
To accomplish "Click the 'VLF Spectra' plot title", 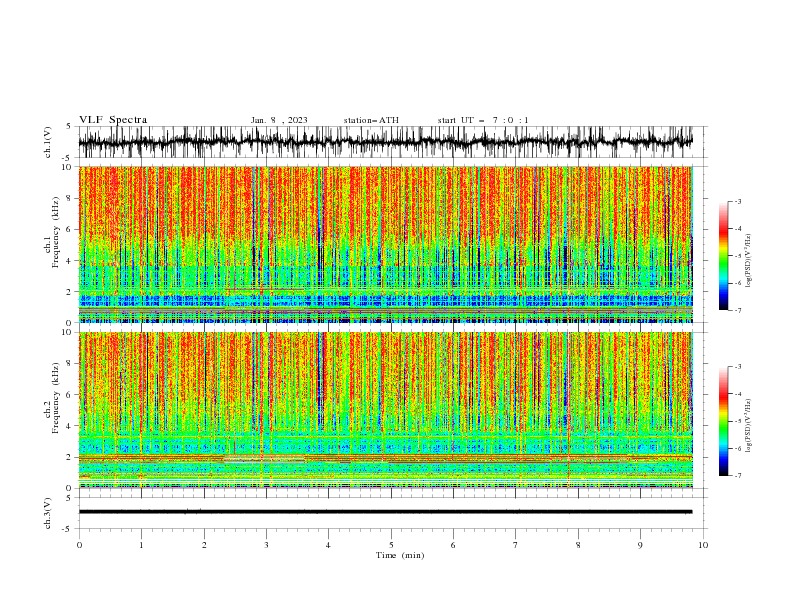I will (x=113, y=120).
